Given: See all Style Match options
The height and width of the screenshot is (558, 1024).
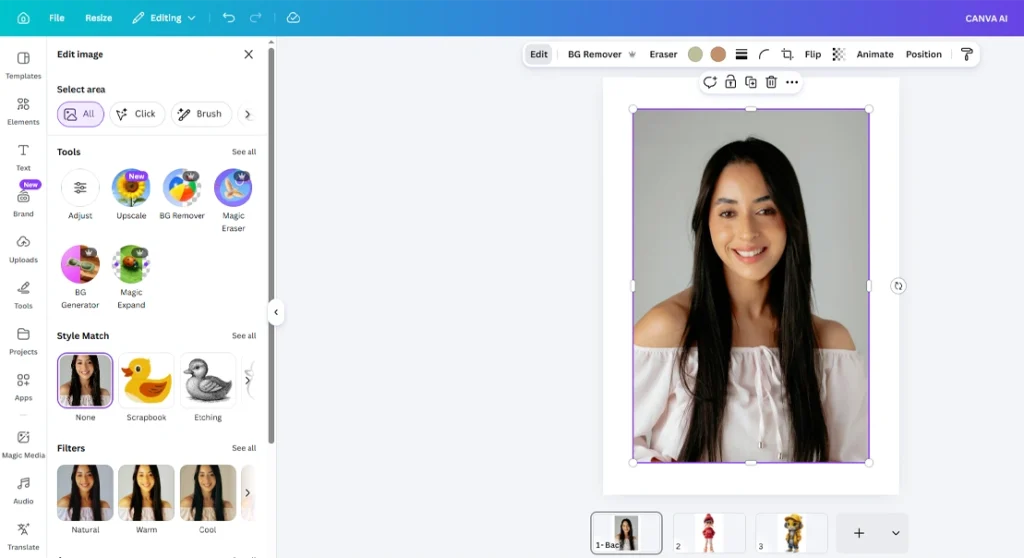Looking at the screenshot, I should coord(244,335).
